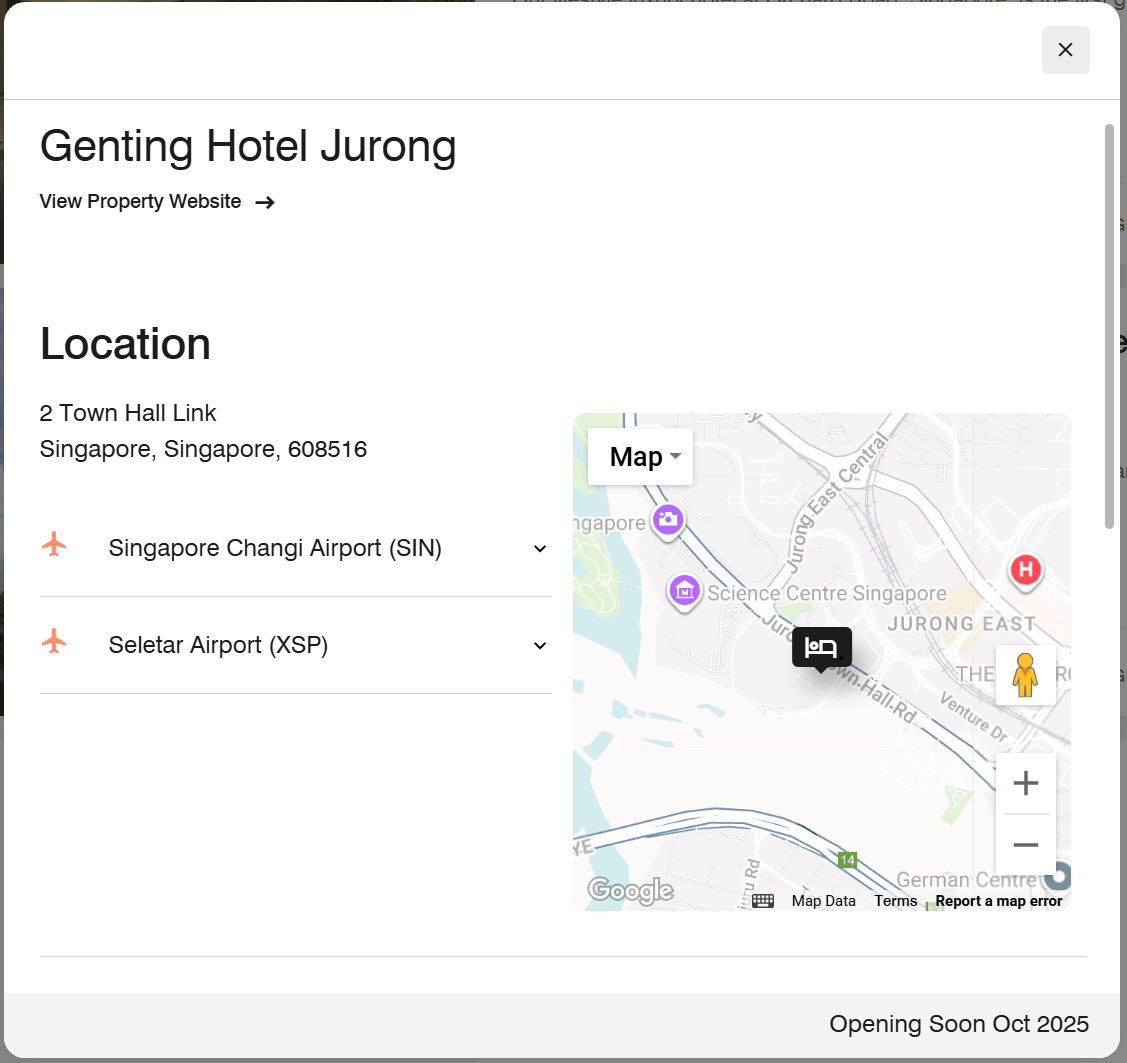Click the Map Data button
Viewport: 1127px width, 1063px height.
point(823,901)
